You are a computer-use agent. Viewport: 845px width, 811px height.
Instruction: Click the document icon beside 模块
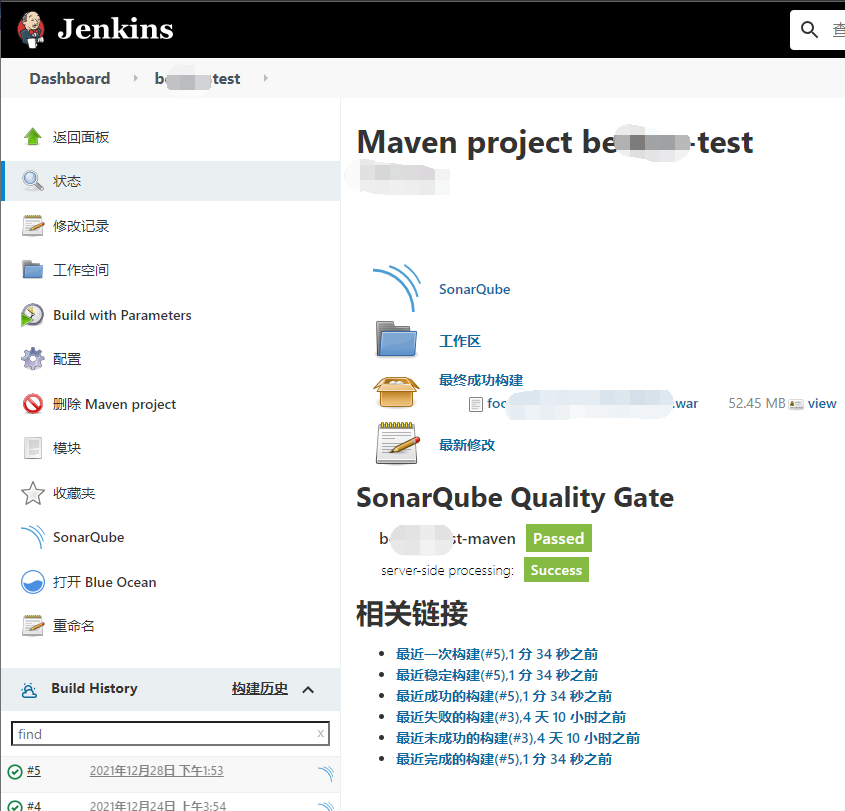(33, 448)
